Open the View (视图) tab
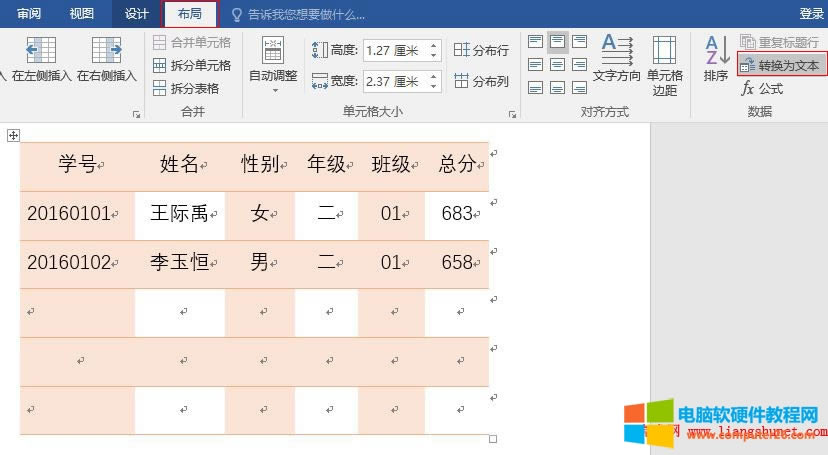The image size is (828, 455). 82,13
